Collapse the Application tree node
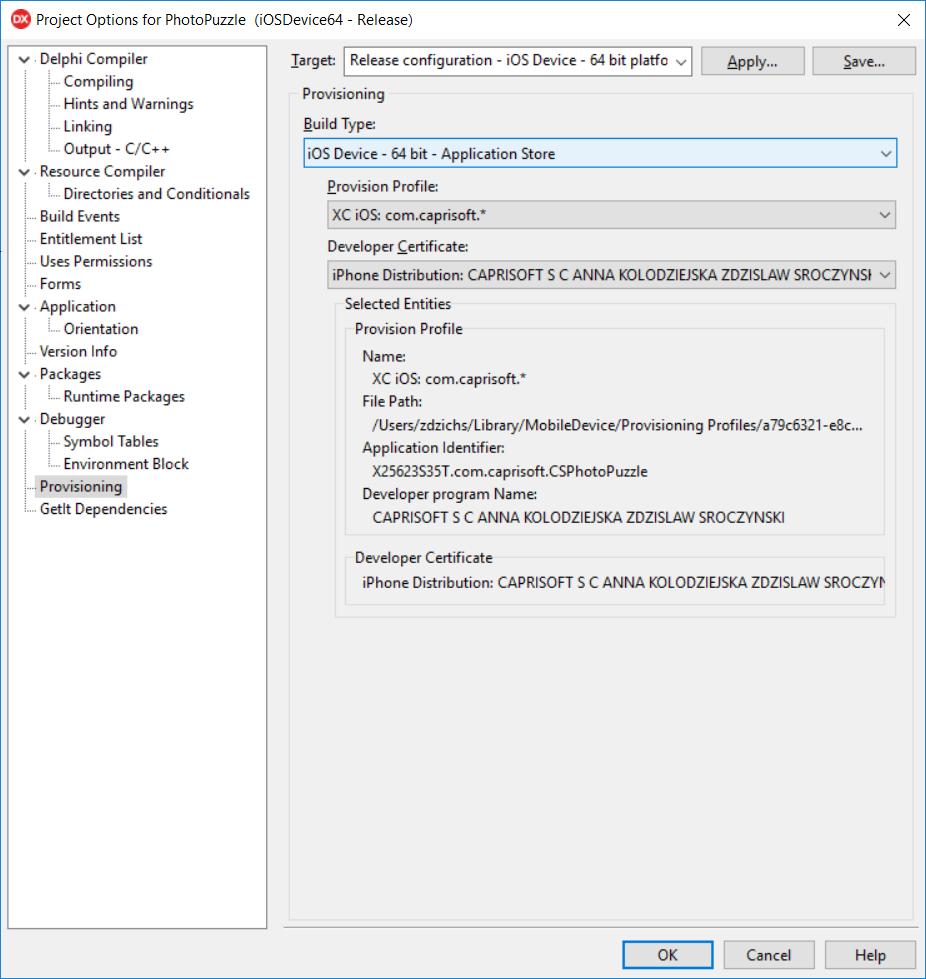The width and height of the screenshot is (926, 979). coord(24,307)
